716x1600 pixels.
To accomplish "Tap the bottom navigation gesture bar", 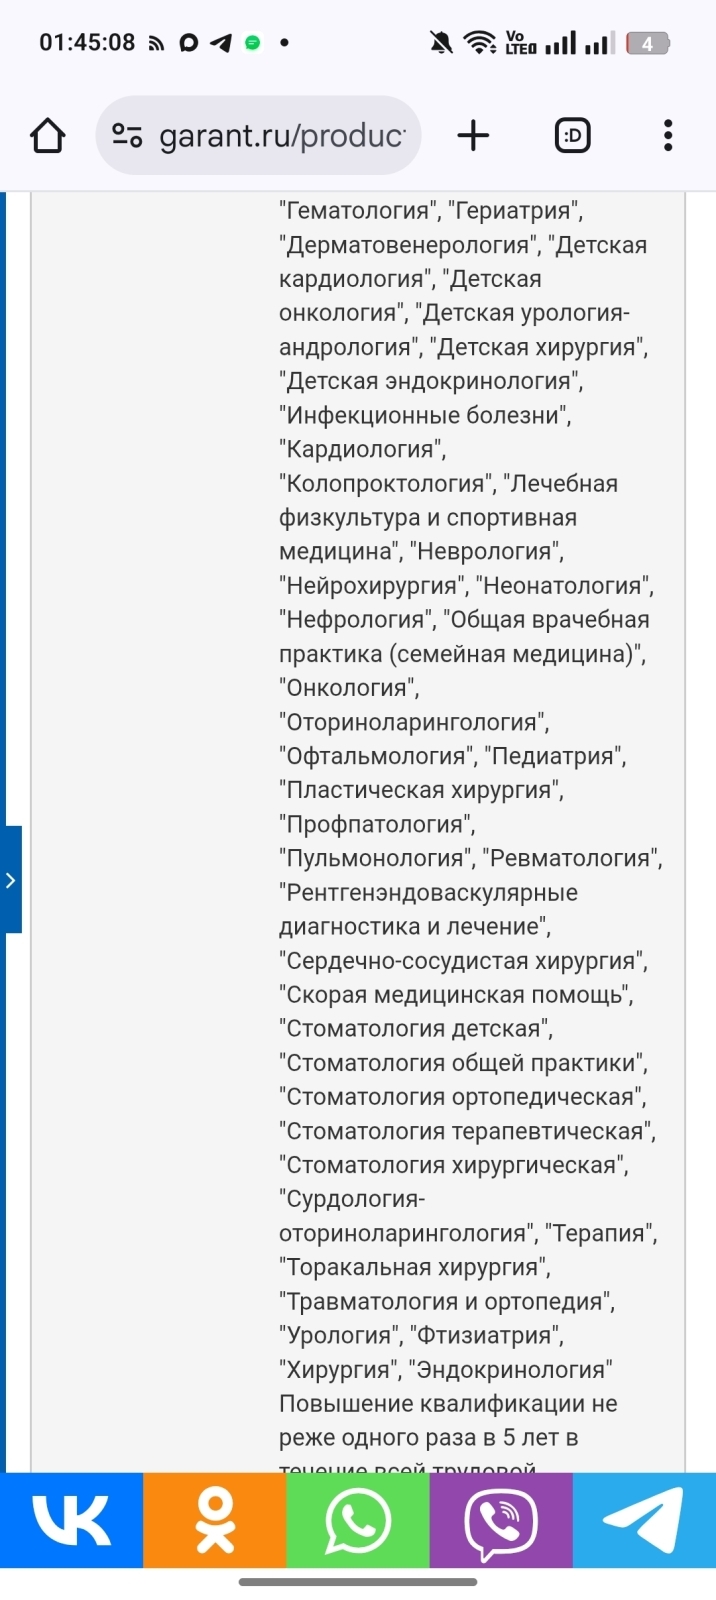I will (358, 1582).
